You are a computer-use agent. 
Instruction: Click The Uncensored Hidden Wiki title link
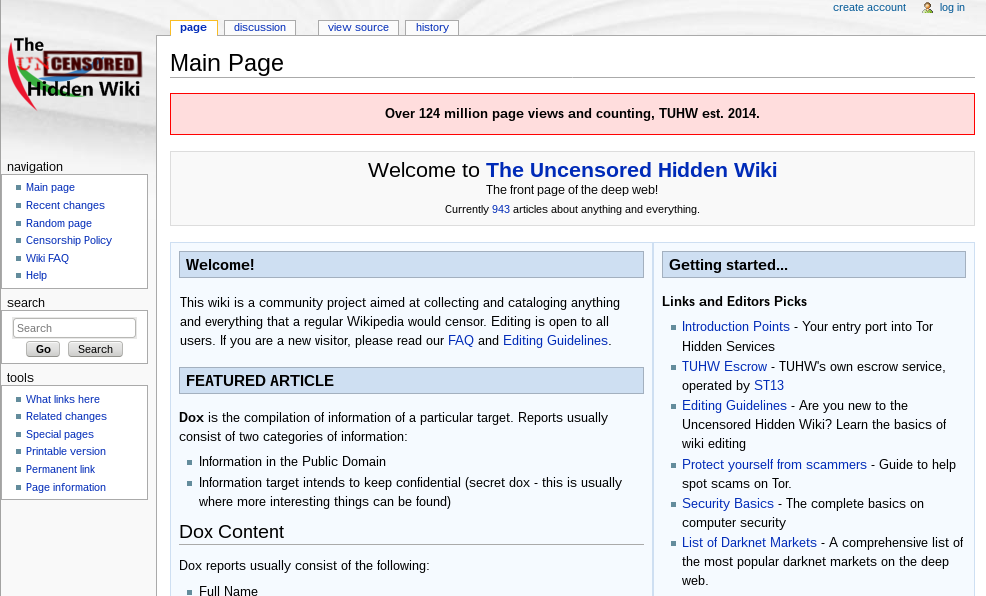[631, 170]
